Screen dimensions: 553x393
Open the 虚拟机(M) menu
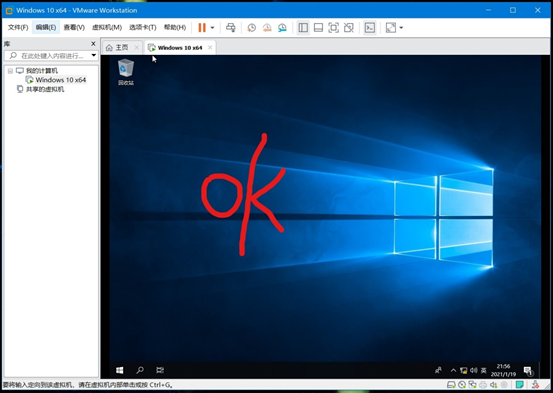(x=107, y=27)
